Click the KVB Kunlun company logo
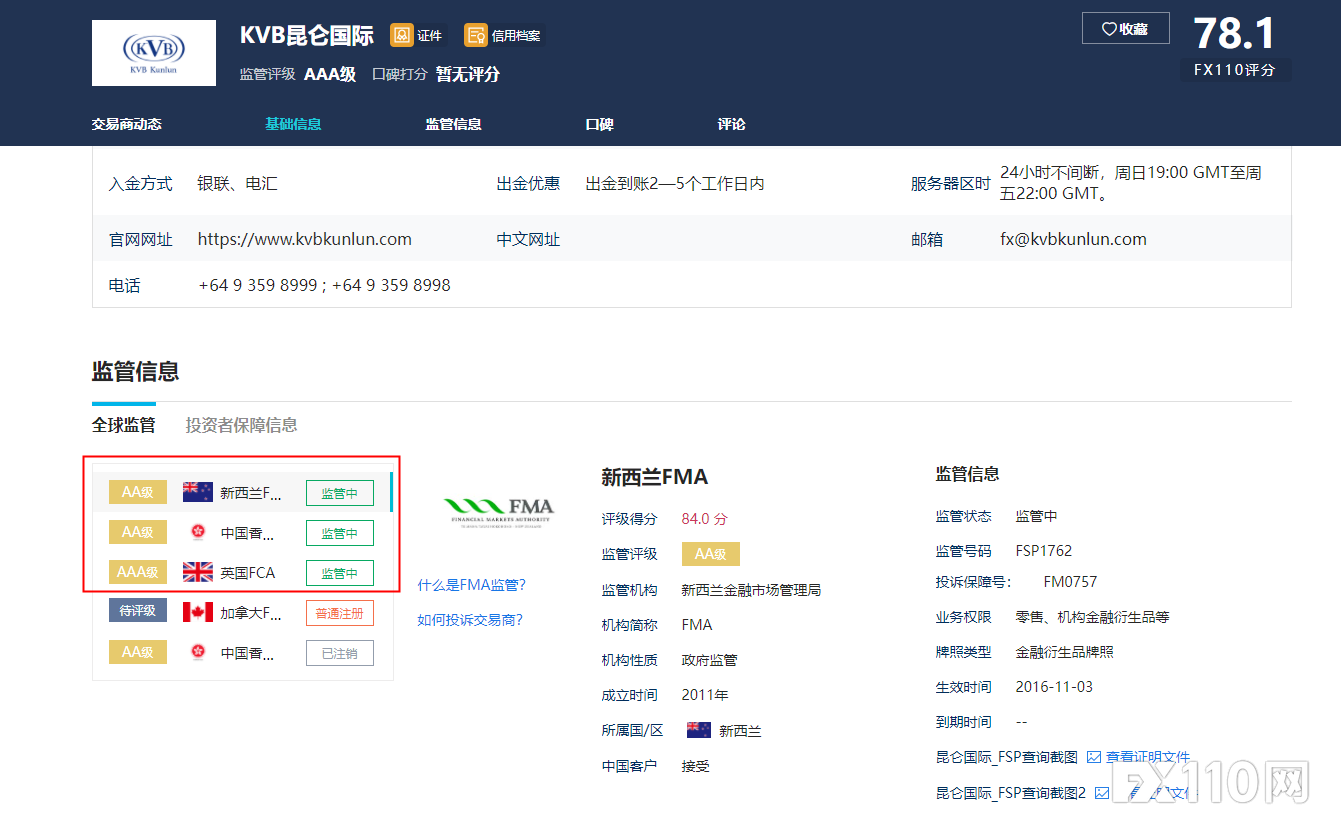 (153, 52)
